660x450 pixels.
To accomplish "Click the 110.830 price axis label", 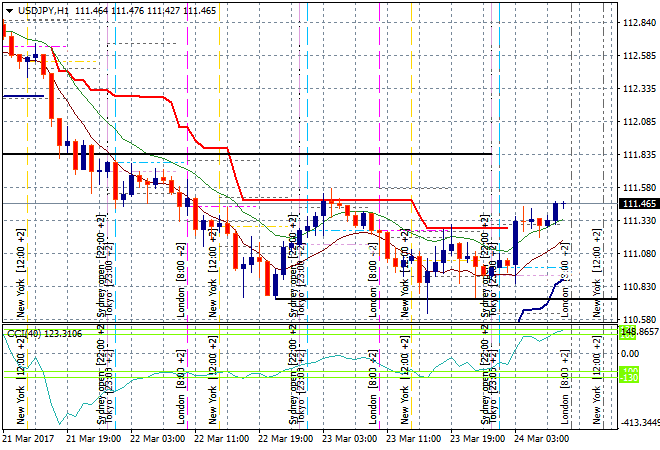I will [639, 287].
